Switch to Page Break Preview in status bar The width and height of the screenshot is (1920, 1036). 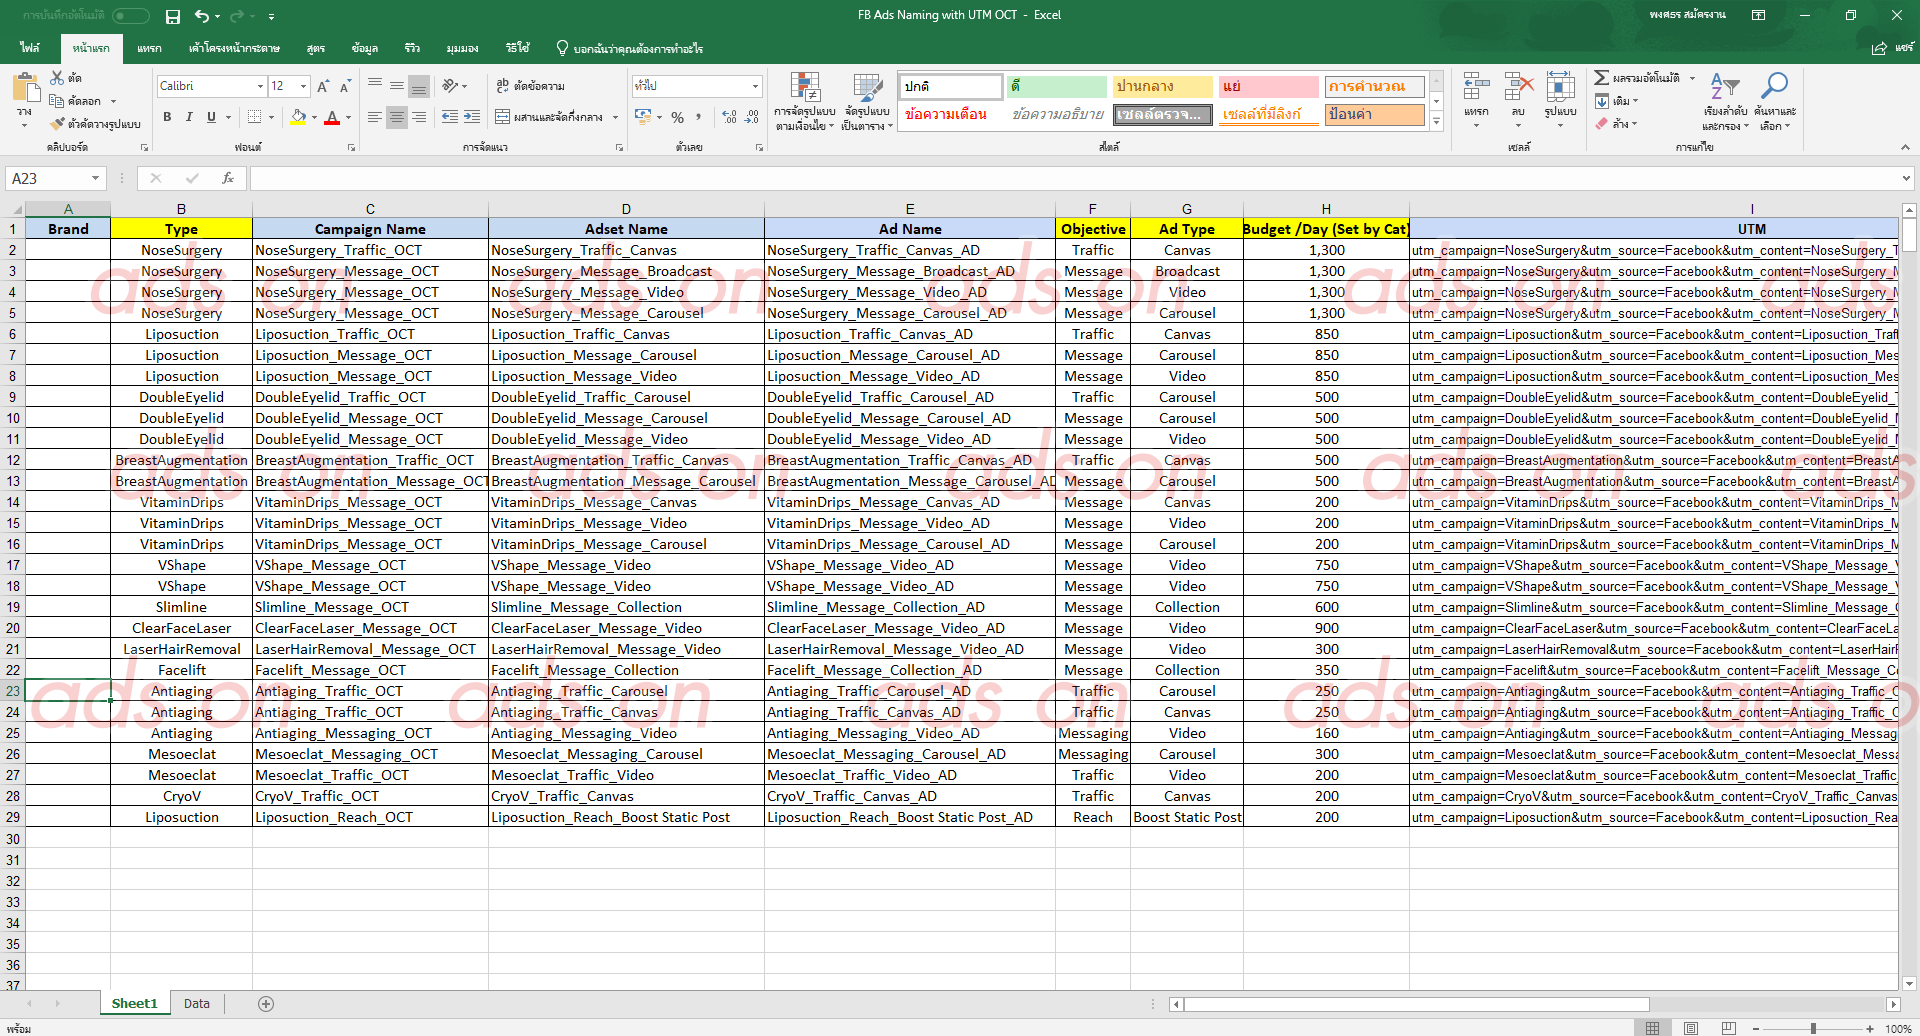1729,1028
